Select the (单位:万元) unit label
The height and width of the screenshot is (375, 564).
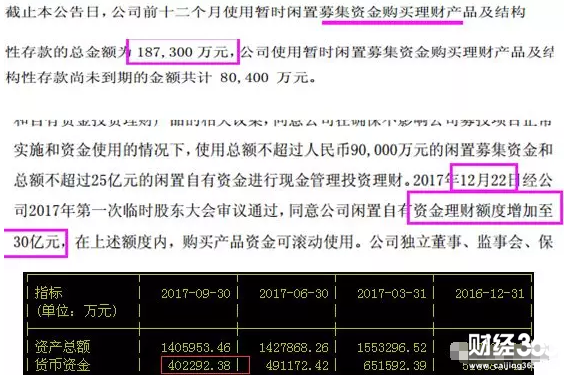pyautogui.click(x=76, y=311)
